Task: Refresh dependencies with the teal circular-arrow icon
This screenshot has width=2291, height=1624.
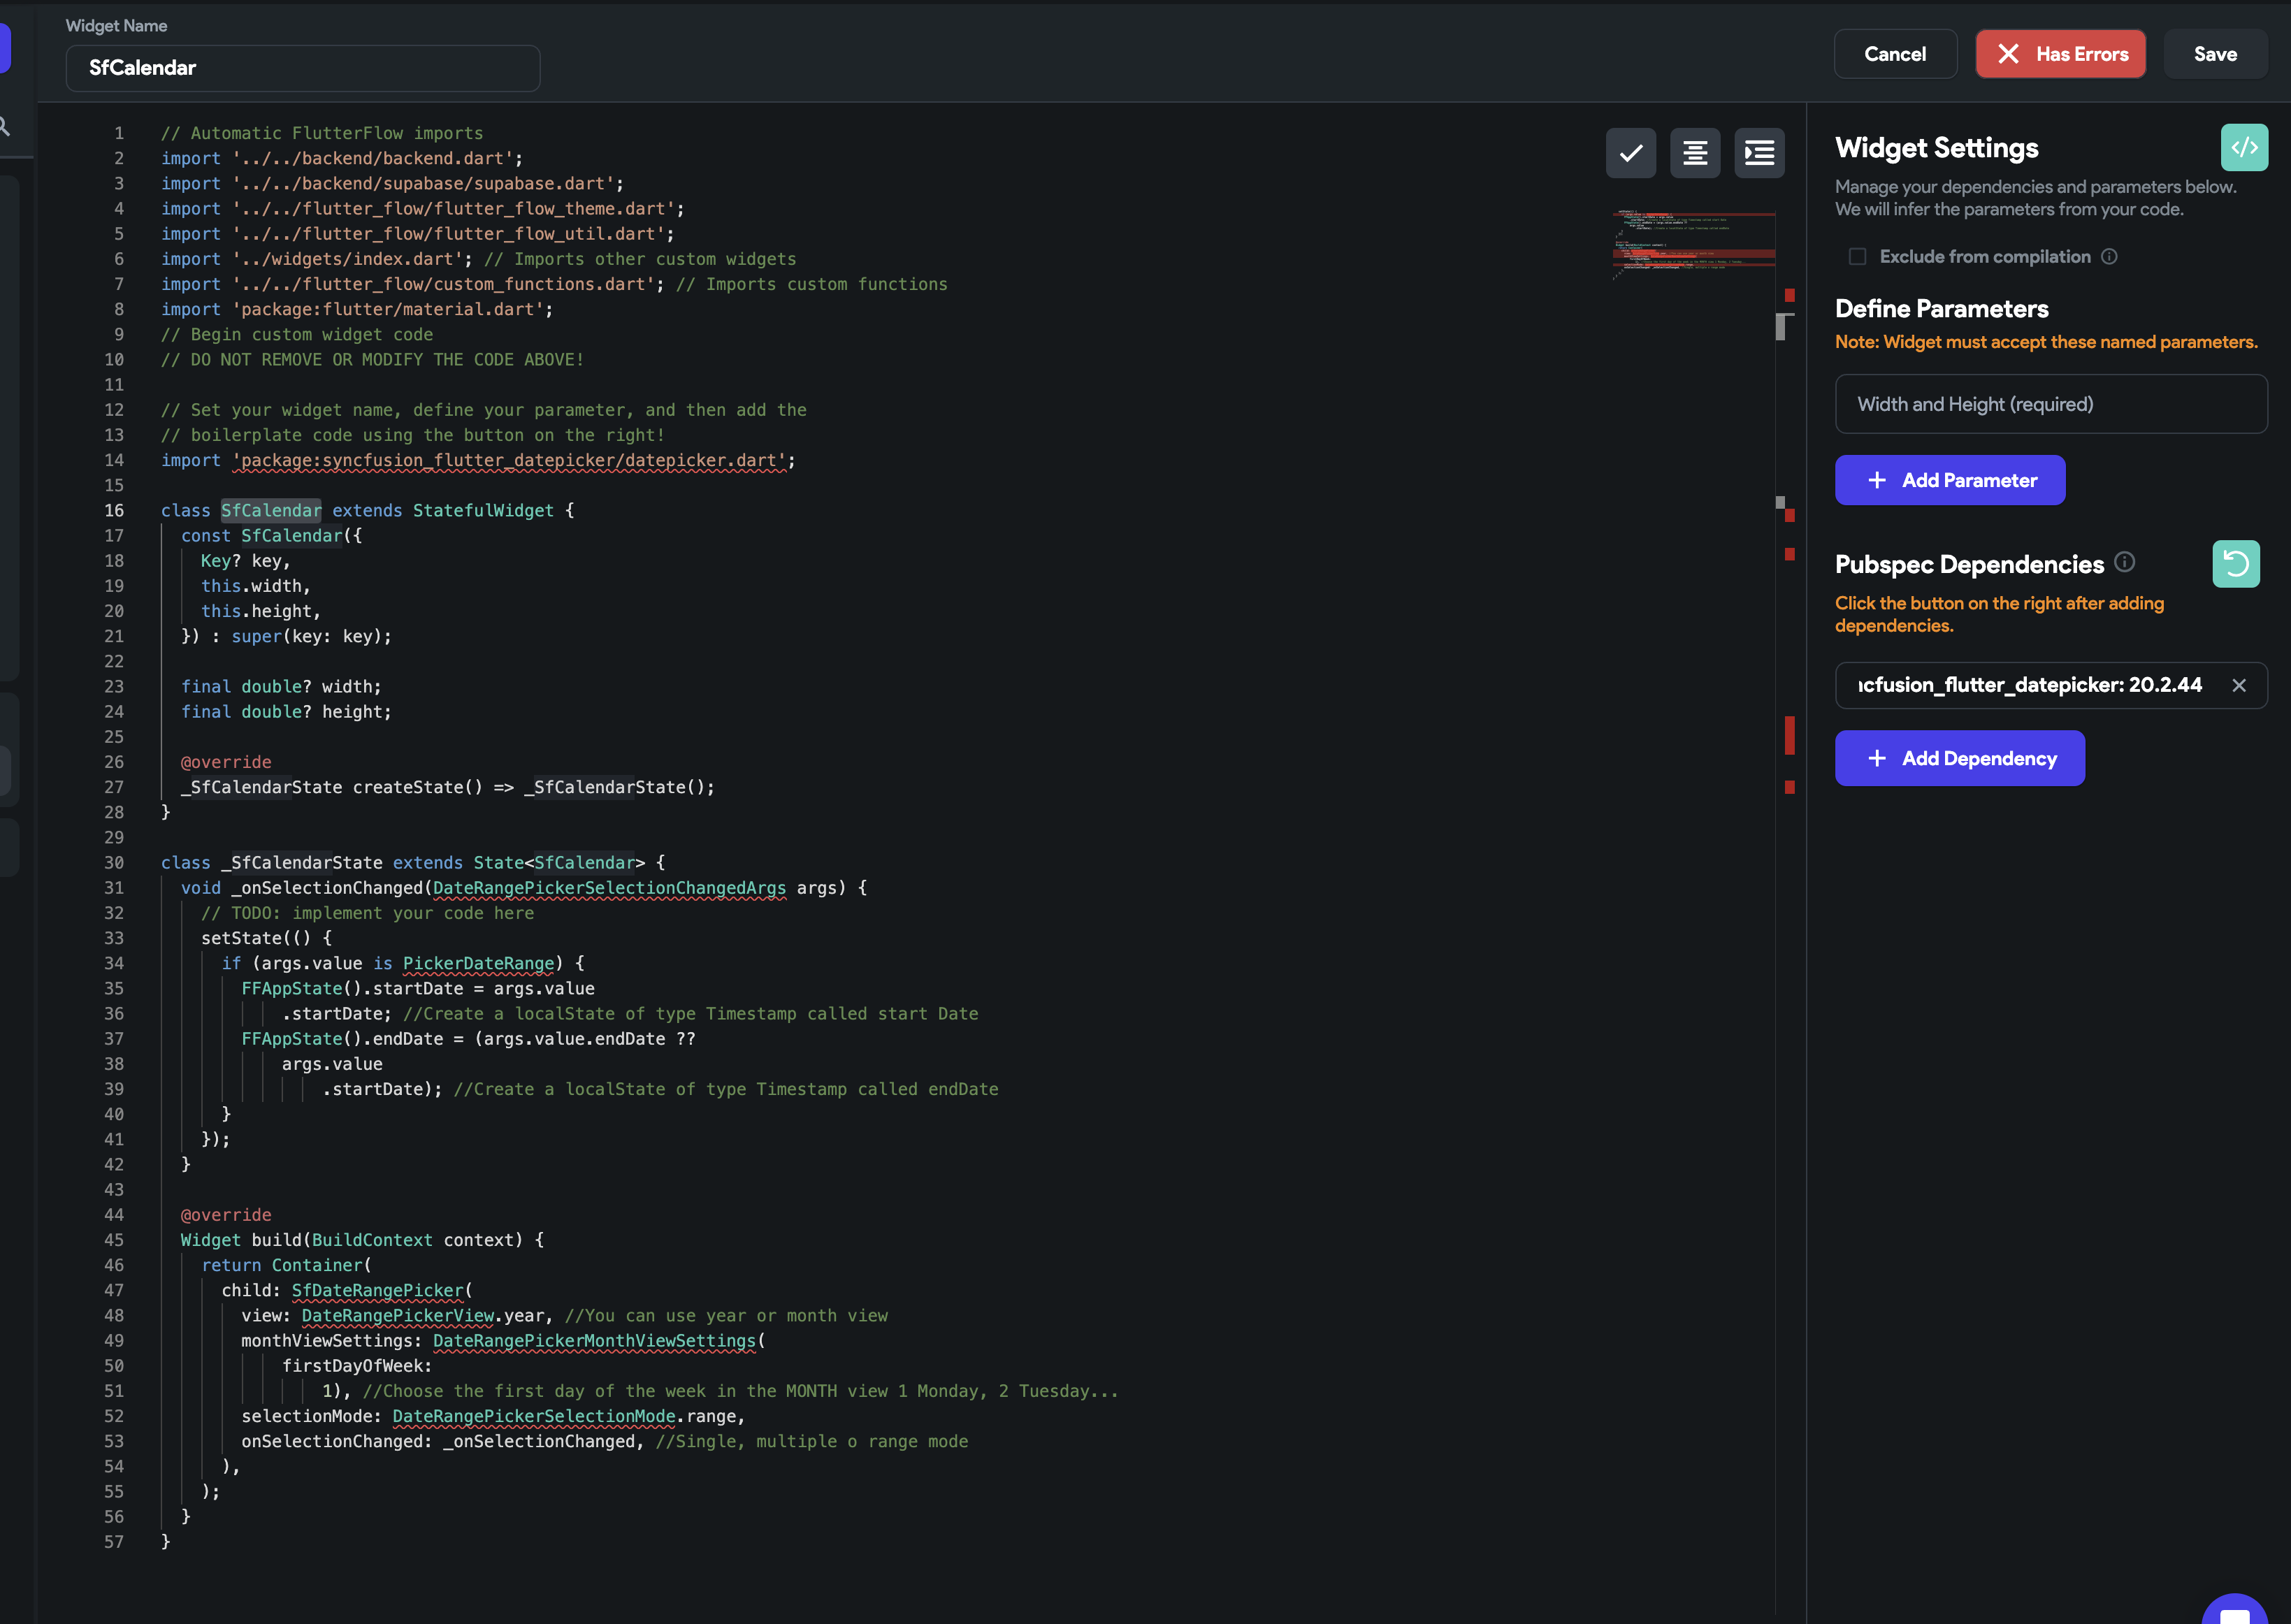Action: click(2237, 563)
